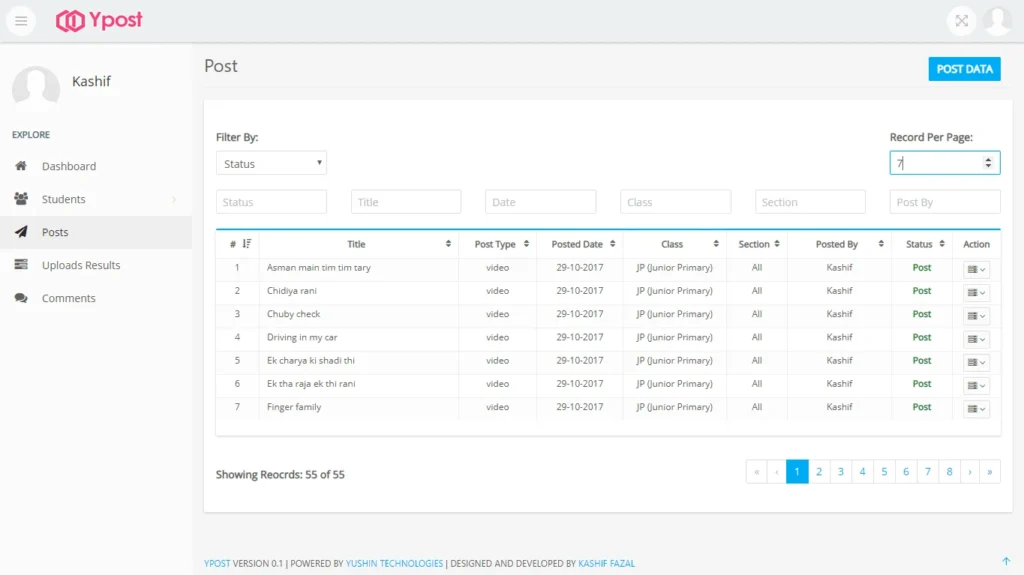Open action dropdown for Finger family row
This screenshot has width=1024, height=575.
(976, 409)
